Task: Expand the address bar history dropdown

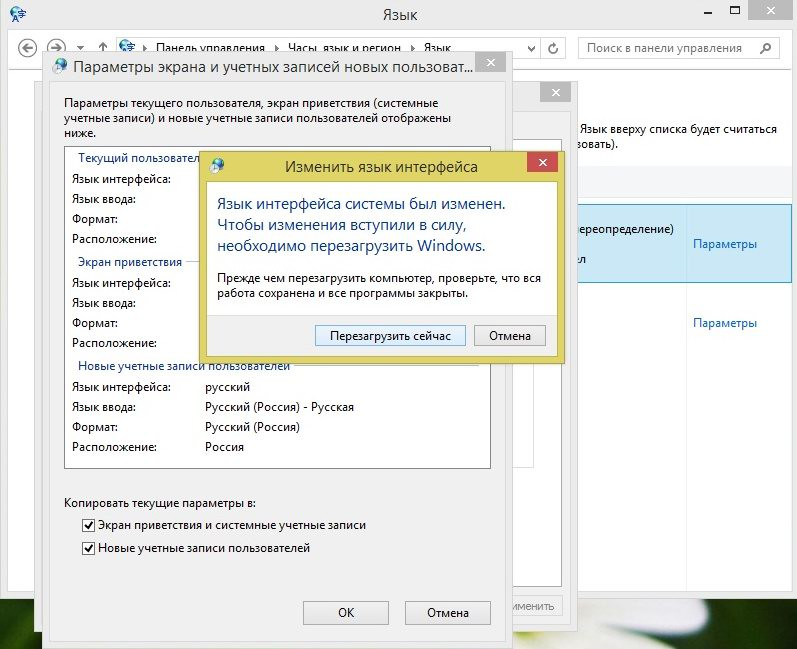Action: click(x=529, y=47)
